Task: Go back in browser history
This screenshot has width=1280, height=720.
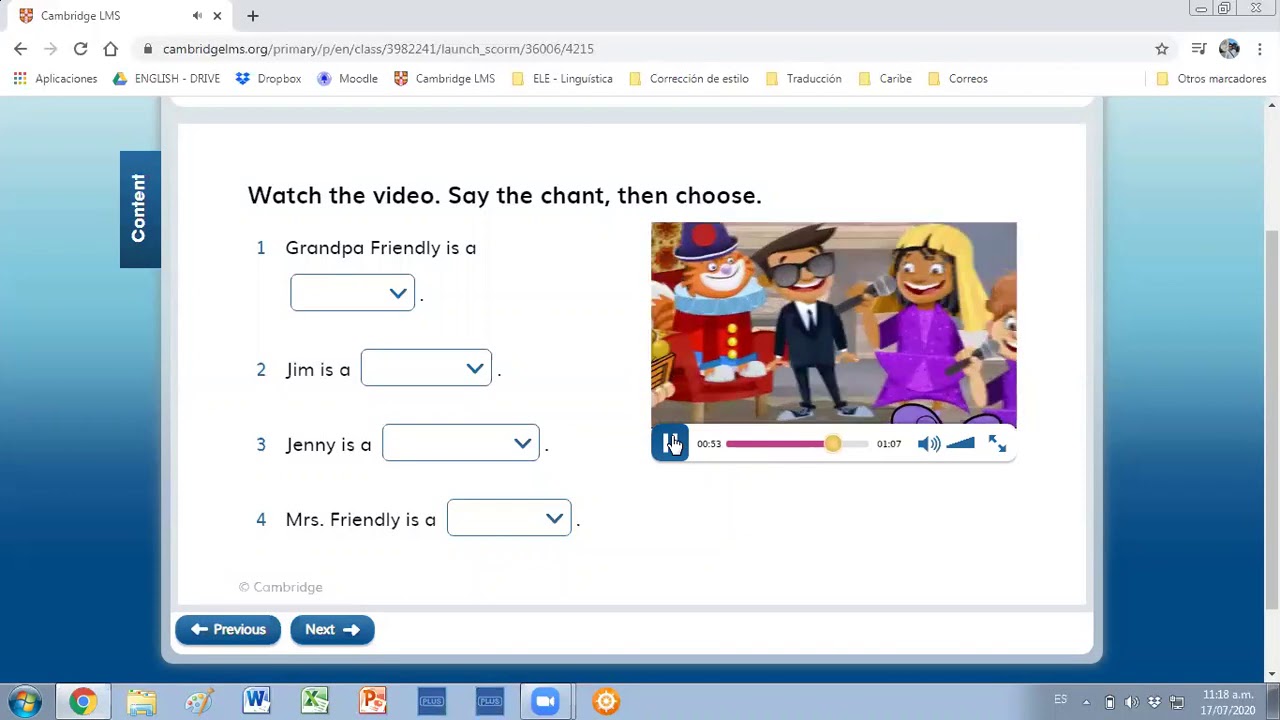Action: 21,48
